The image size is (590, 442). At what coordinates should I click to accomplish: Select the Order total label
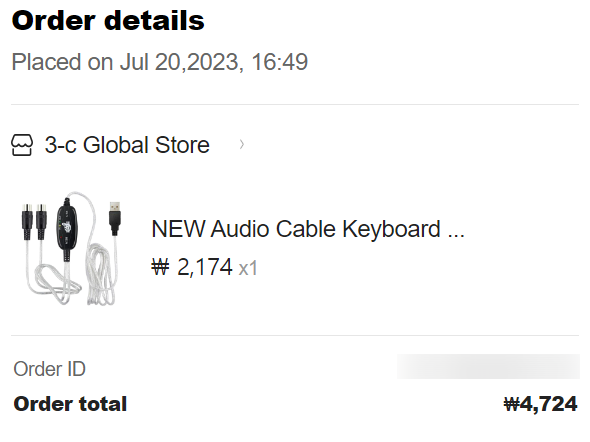point(70,404)
